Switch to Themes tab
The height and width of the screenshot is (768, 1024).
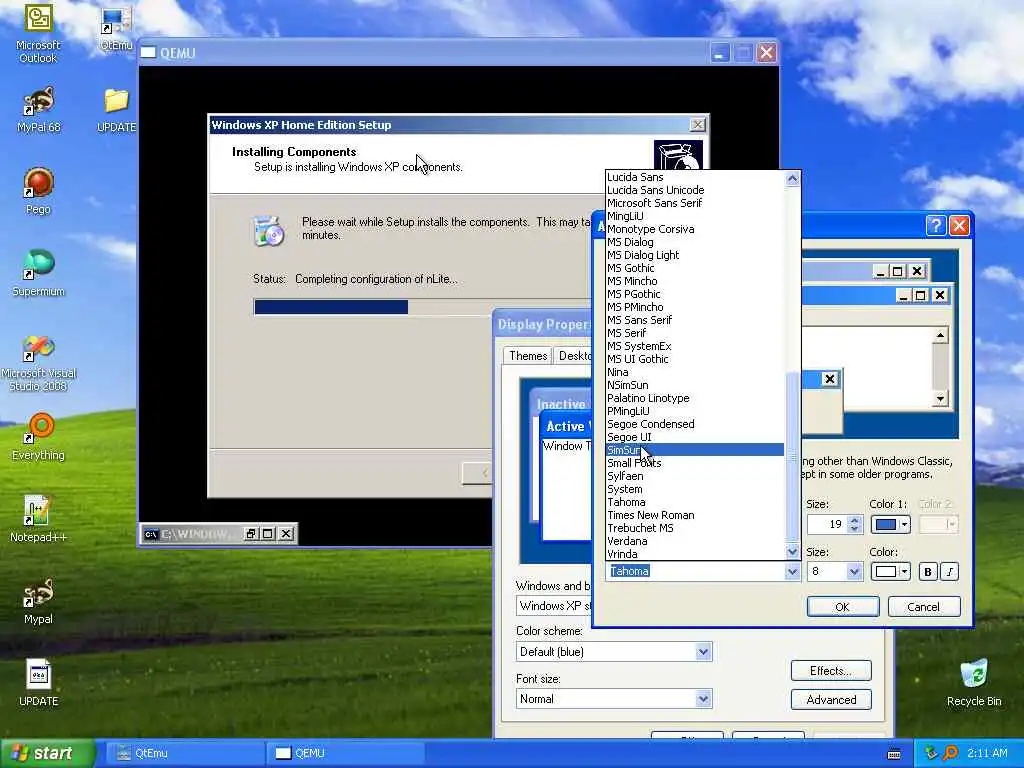point(528,356)
